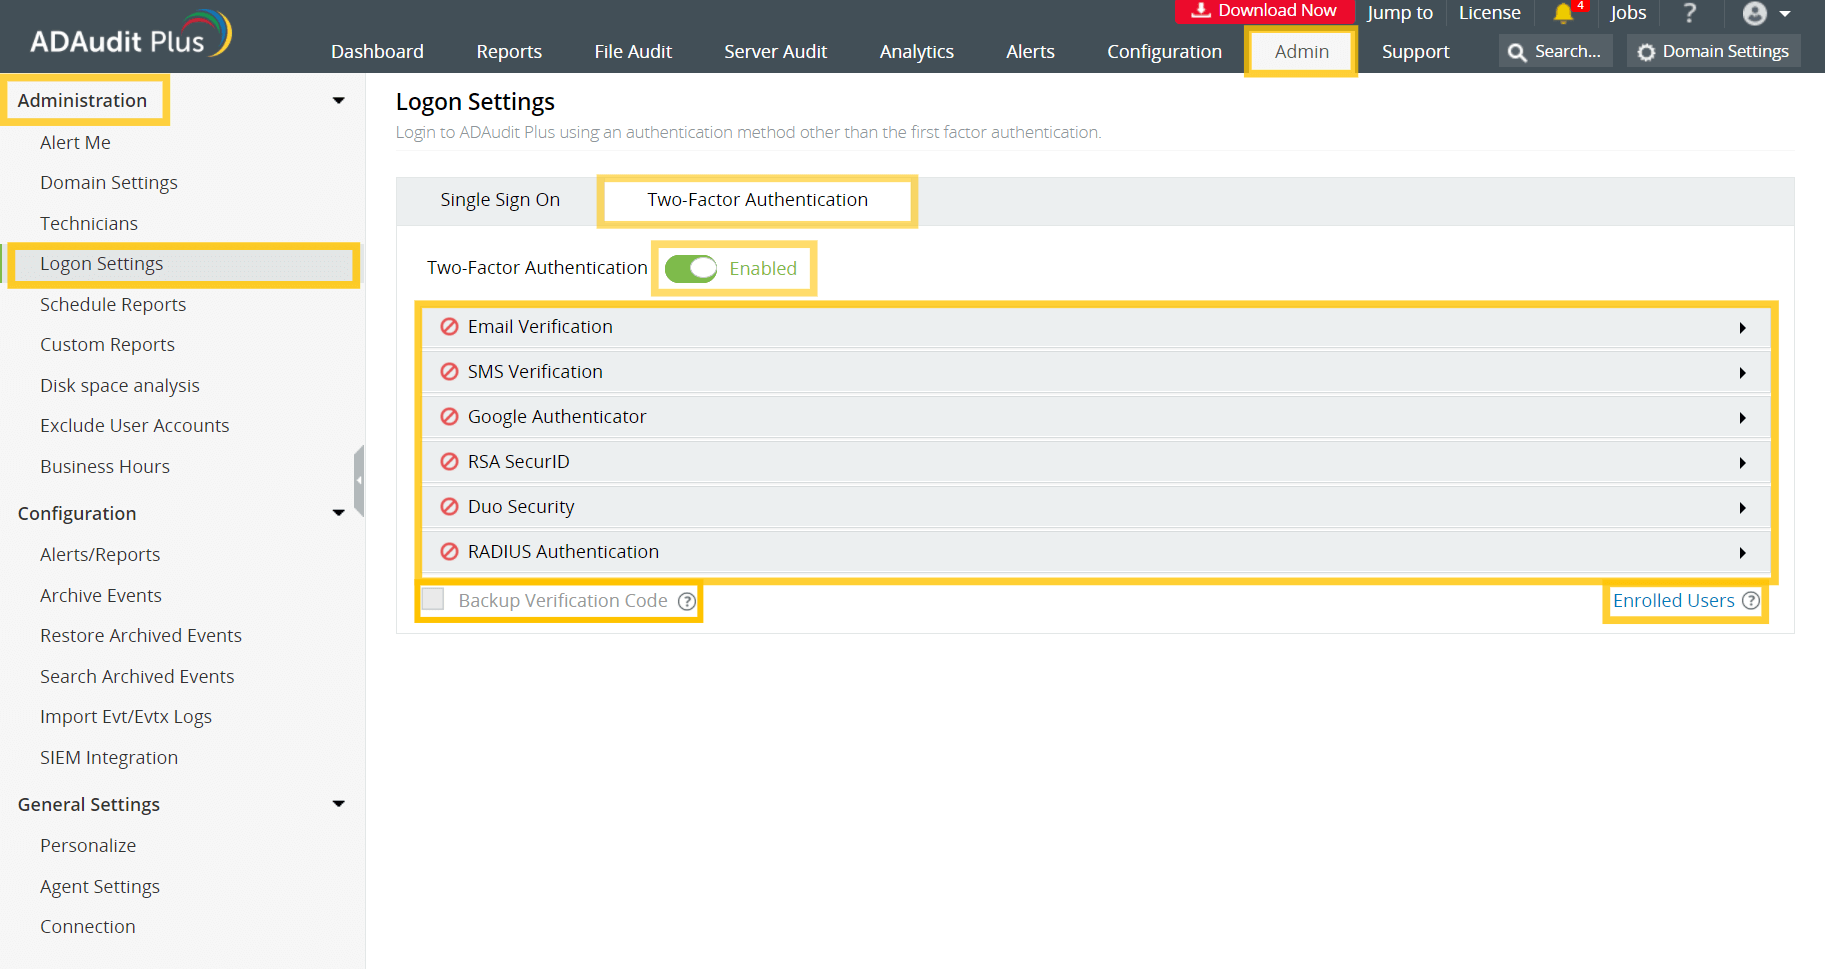Click the disabled icon beside Email Verification
This screenshot has width=1825, height=969.
(x=450, y=327)
